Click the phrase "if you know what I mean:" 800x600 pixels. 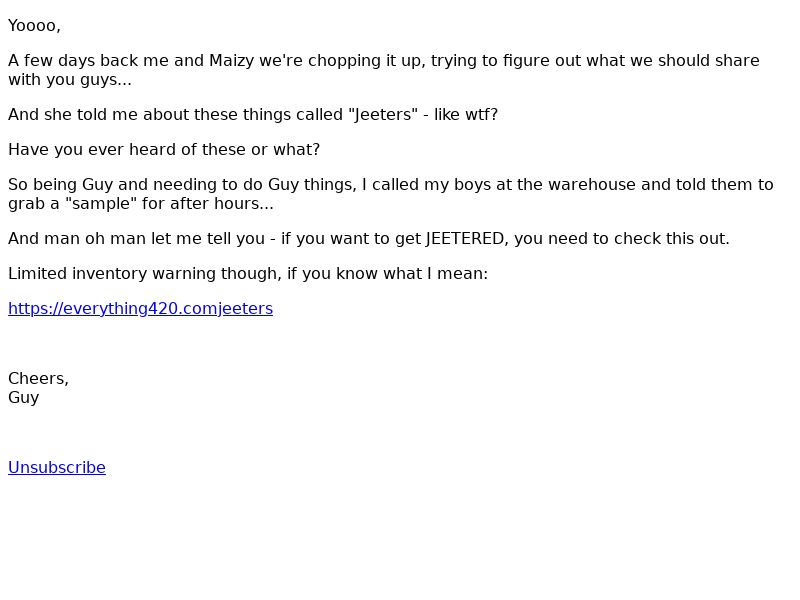pyautogui.click(x=387, y=273)
